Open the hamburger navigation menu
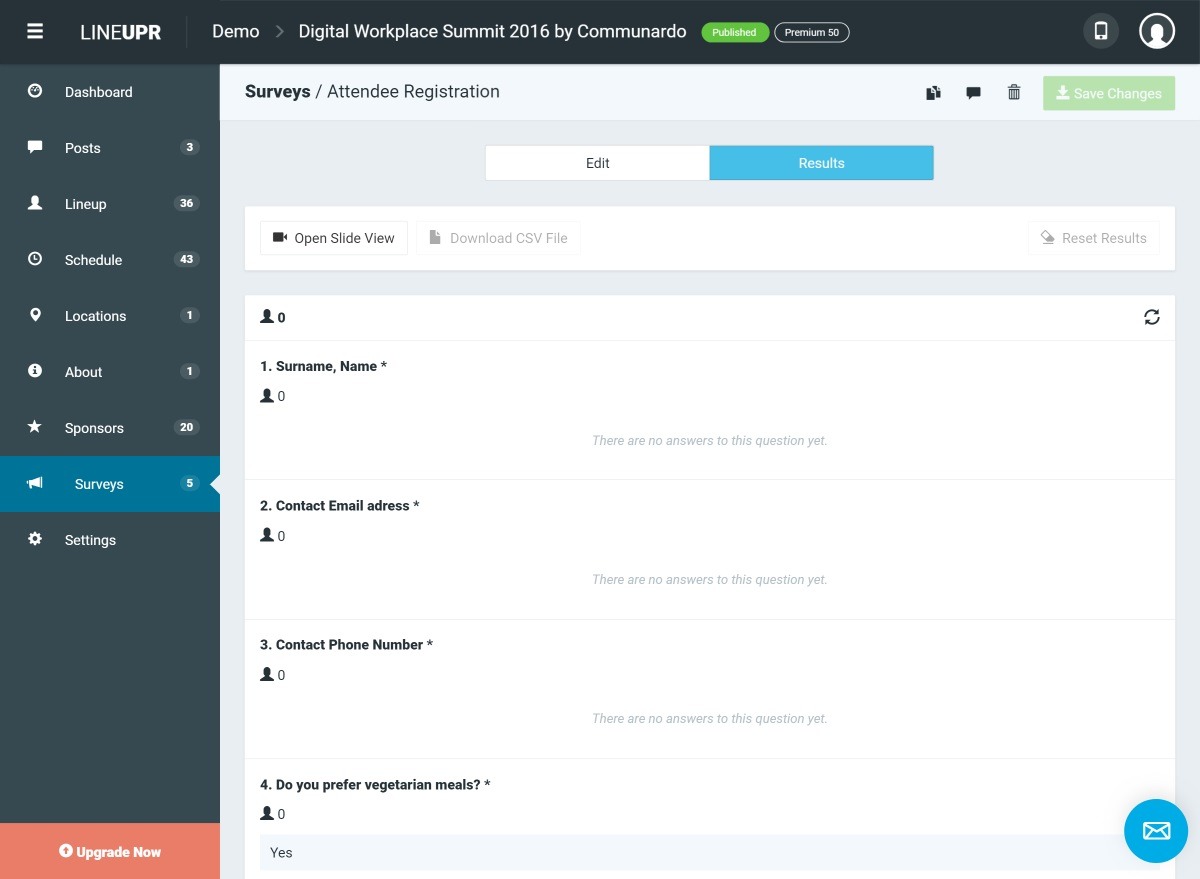Screen dimensions: 1200x879 tap(35, 29)
